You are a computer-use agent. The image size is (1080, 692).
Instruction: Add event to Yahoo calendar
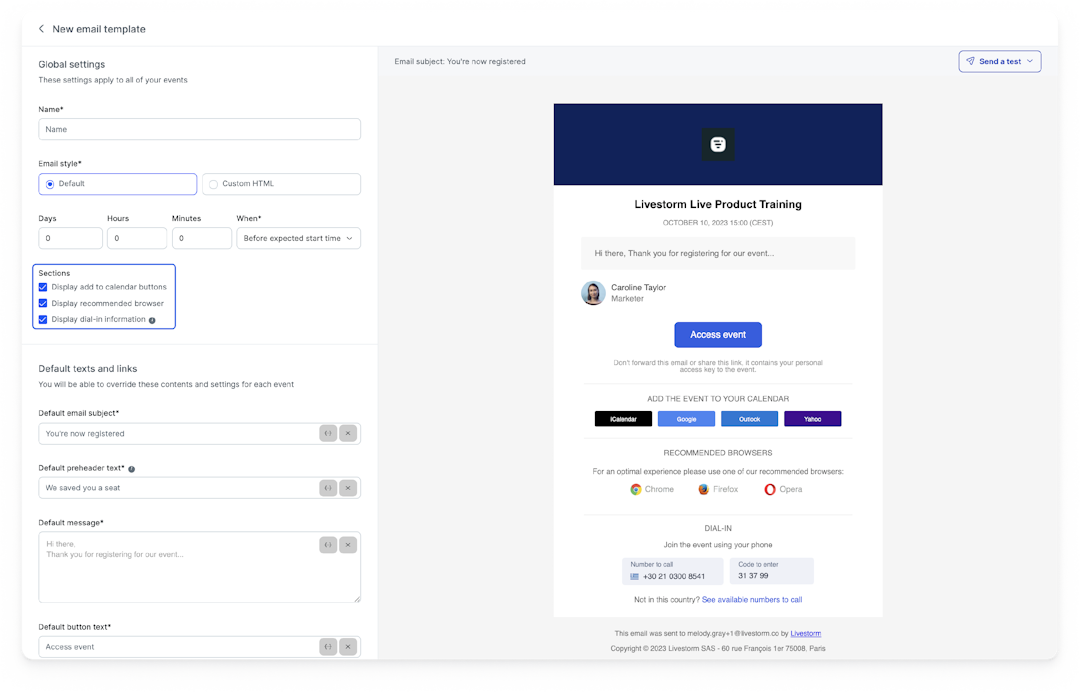pos(813,419)
